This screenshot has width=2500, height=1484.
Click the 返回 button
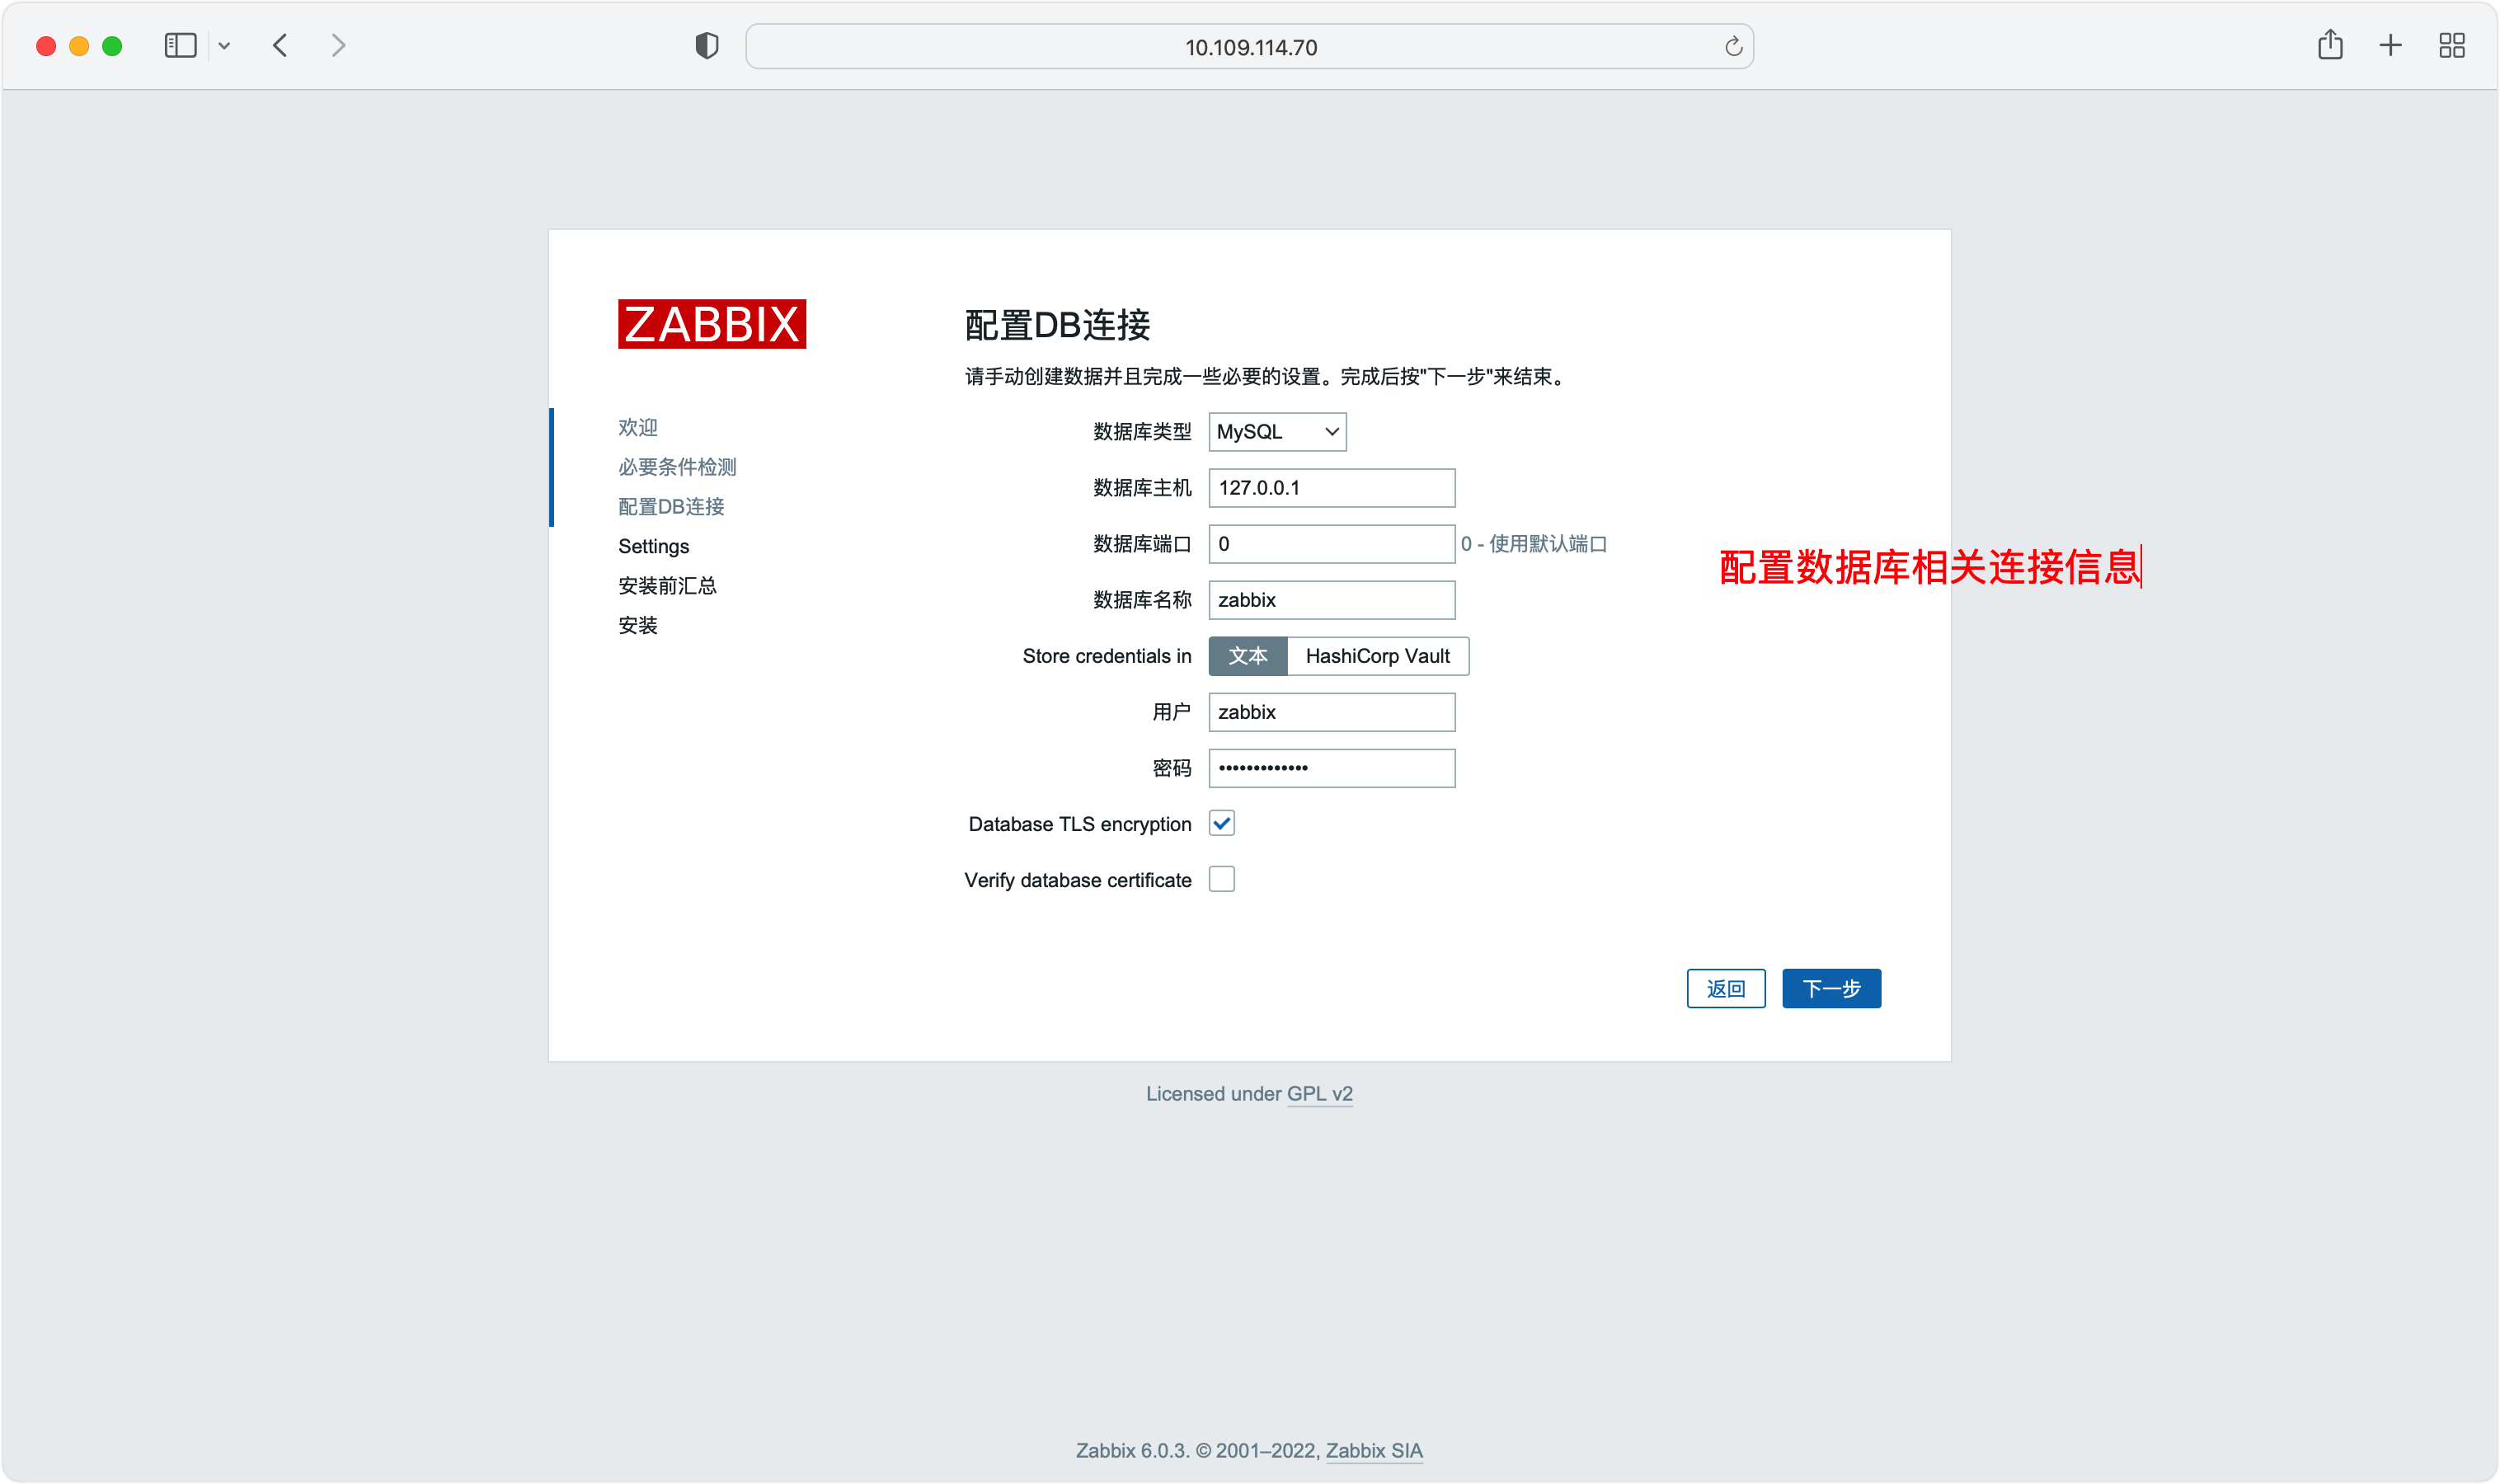(1725, 988)
